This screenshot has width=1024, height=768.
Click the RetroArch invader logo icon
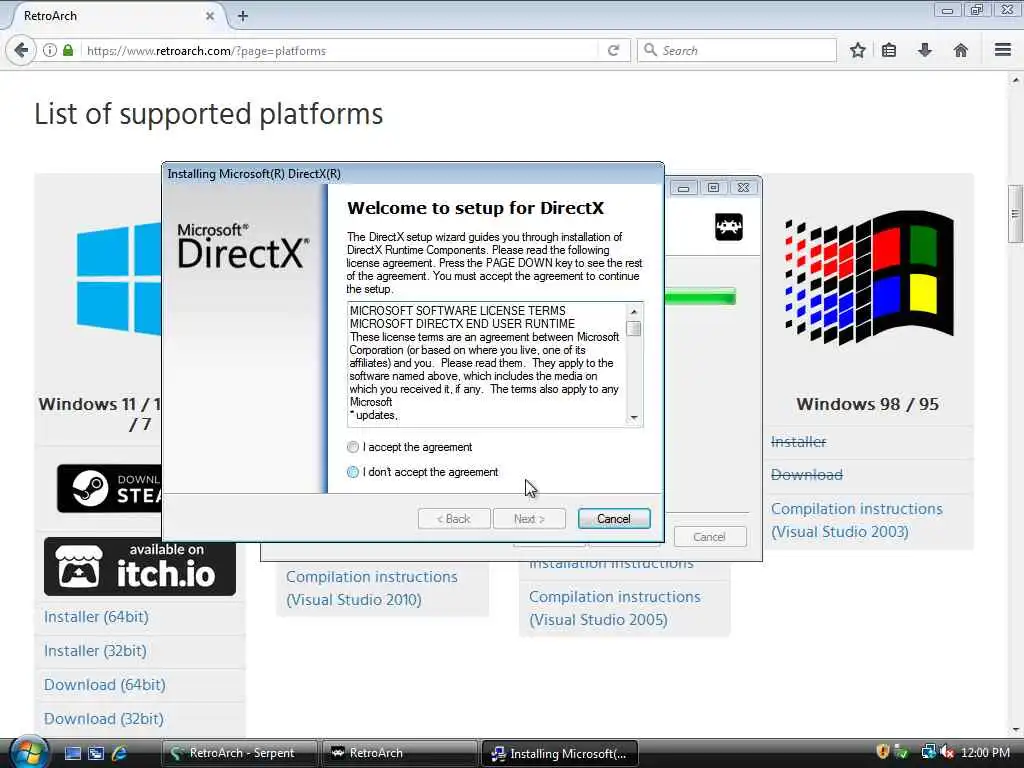click(x=729, y=227)
